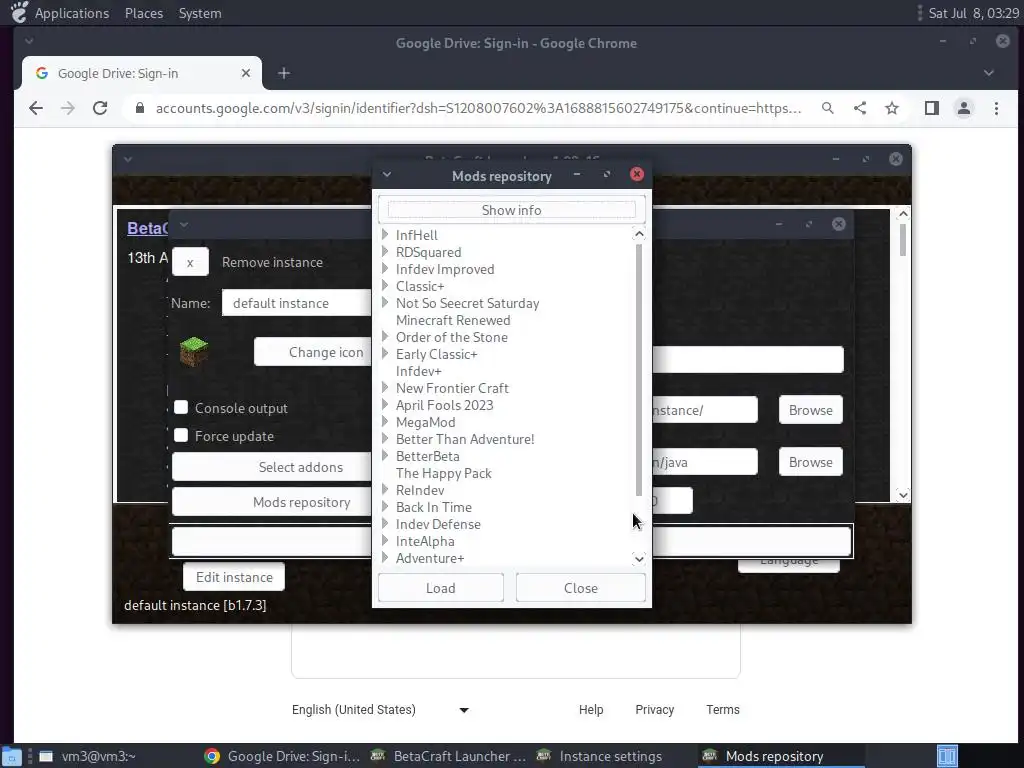Open Mods repository window menu chevron
The image size is (1024, 768).
387,174
